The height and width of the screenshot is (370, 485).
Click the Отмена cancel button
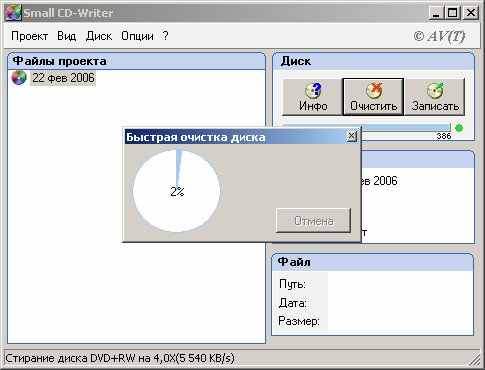coord(313,220)
